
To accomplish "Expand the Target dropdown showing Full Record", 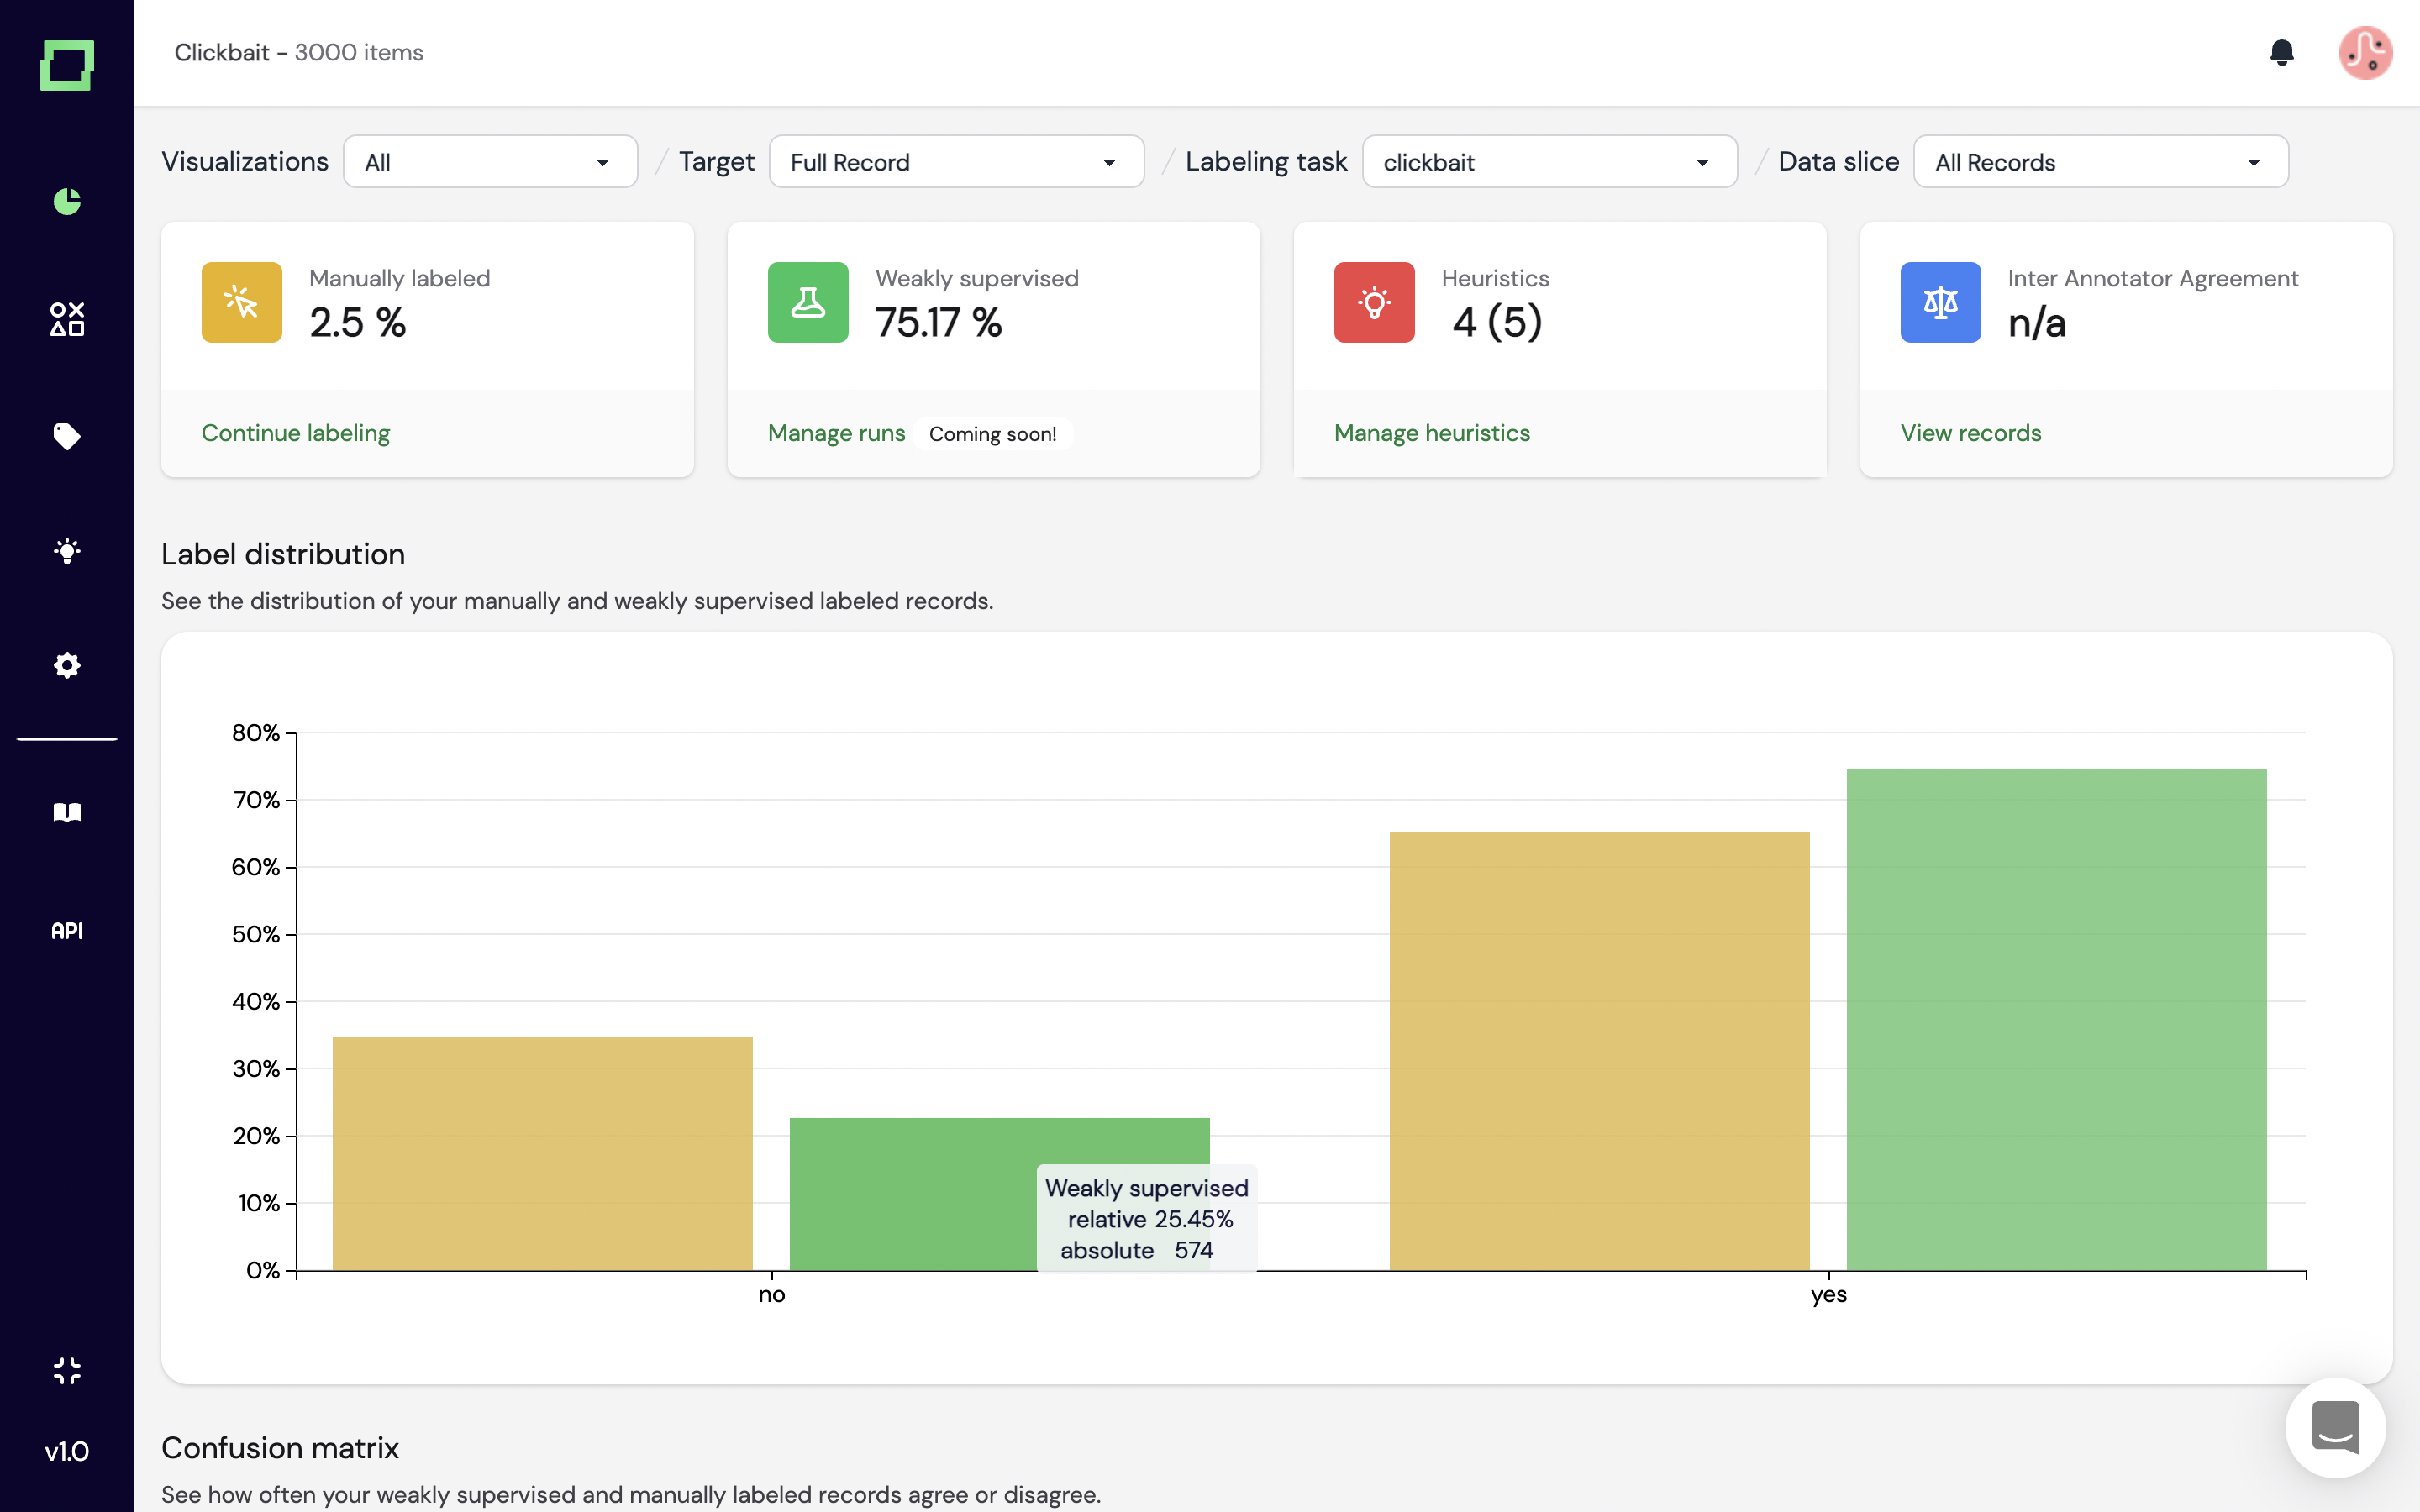I will (955, 162).
